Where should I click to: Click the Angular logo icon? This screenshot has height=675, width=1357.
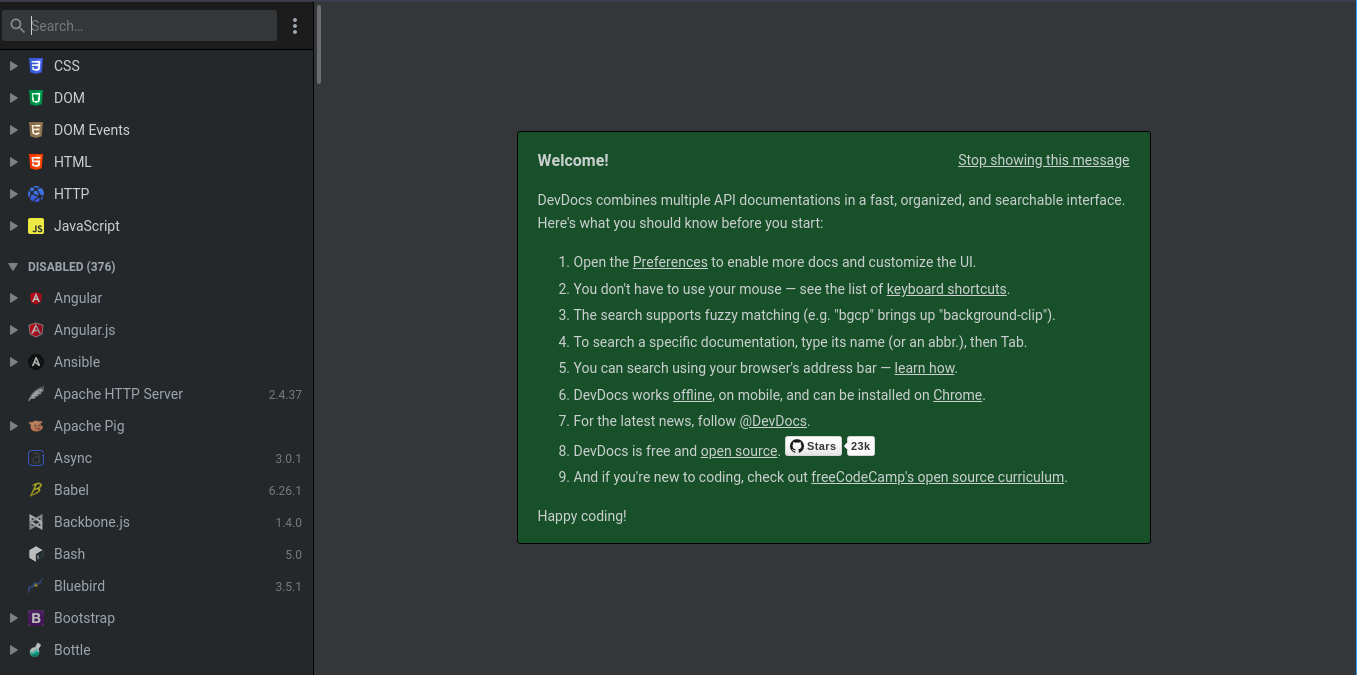pos(36,298)
